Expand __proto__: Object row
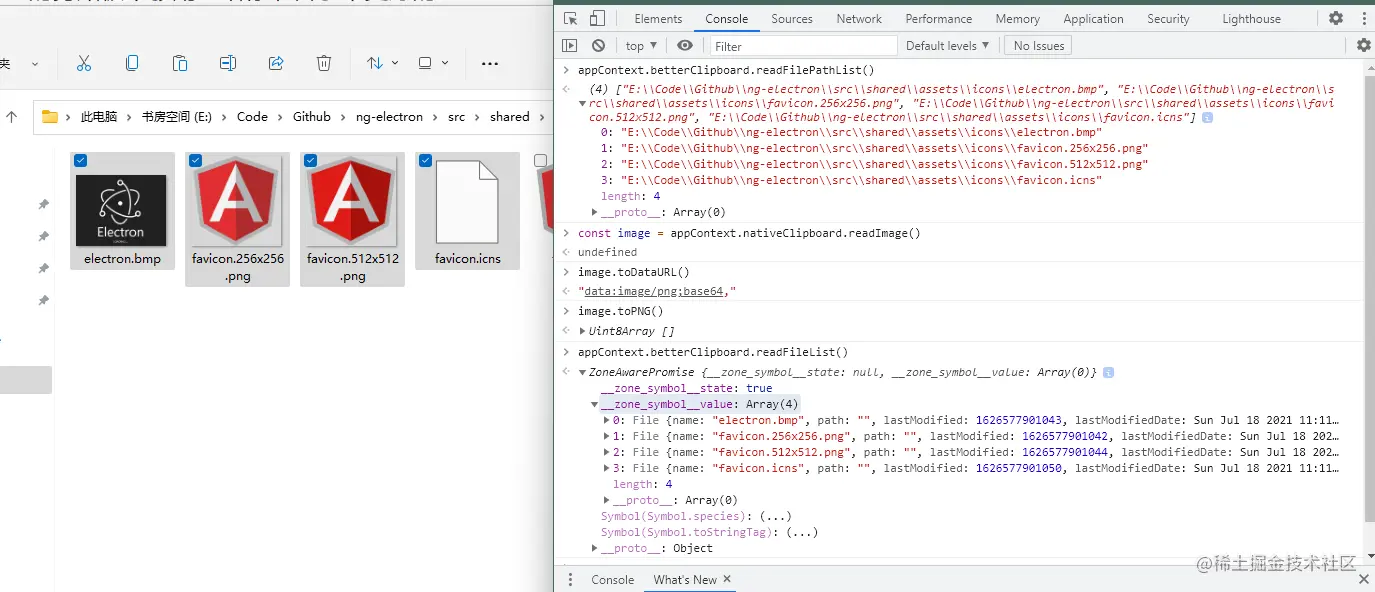The width and height of the screenshot is (1375, 592). click(596, 548)
